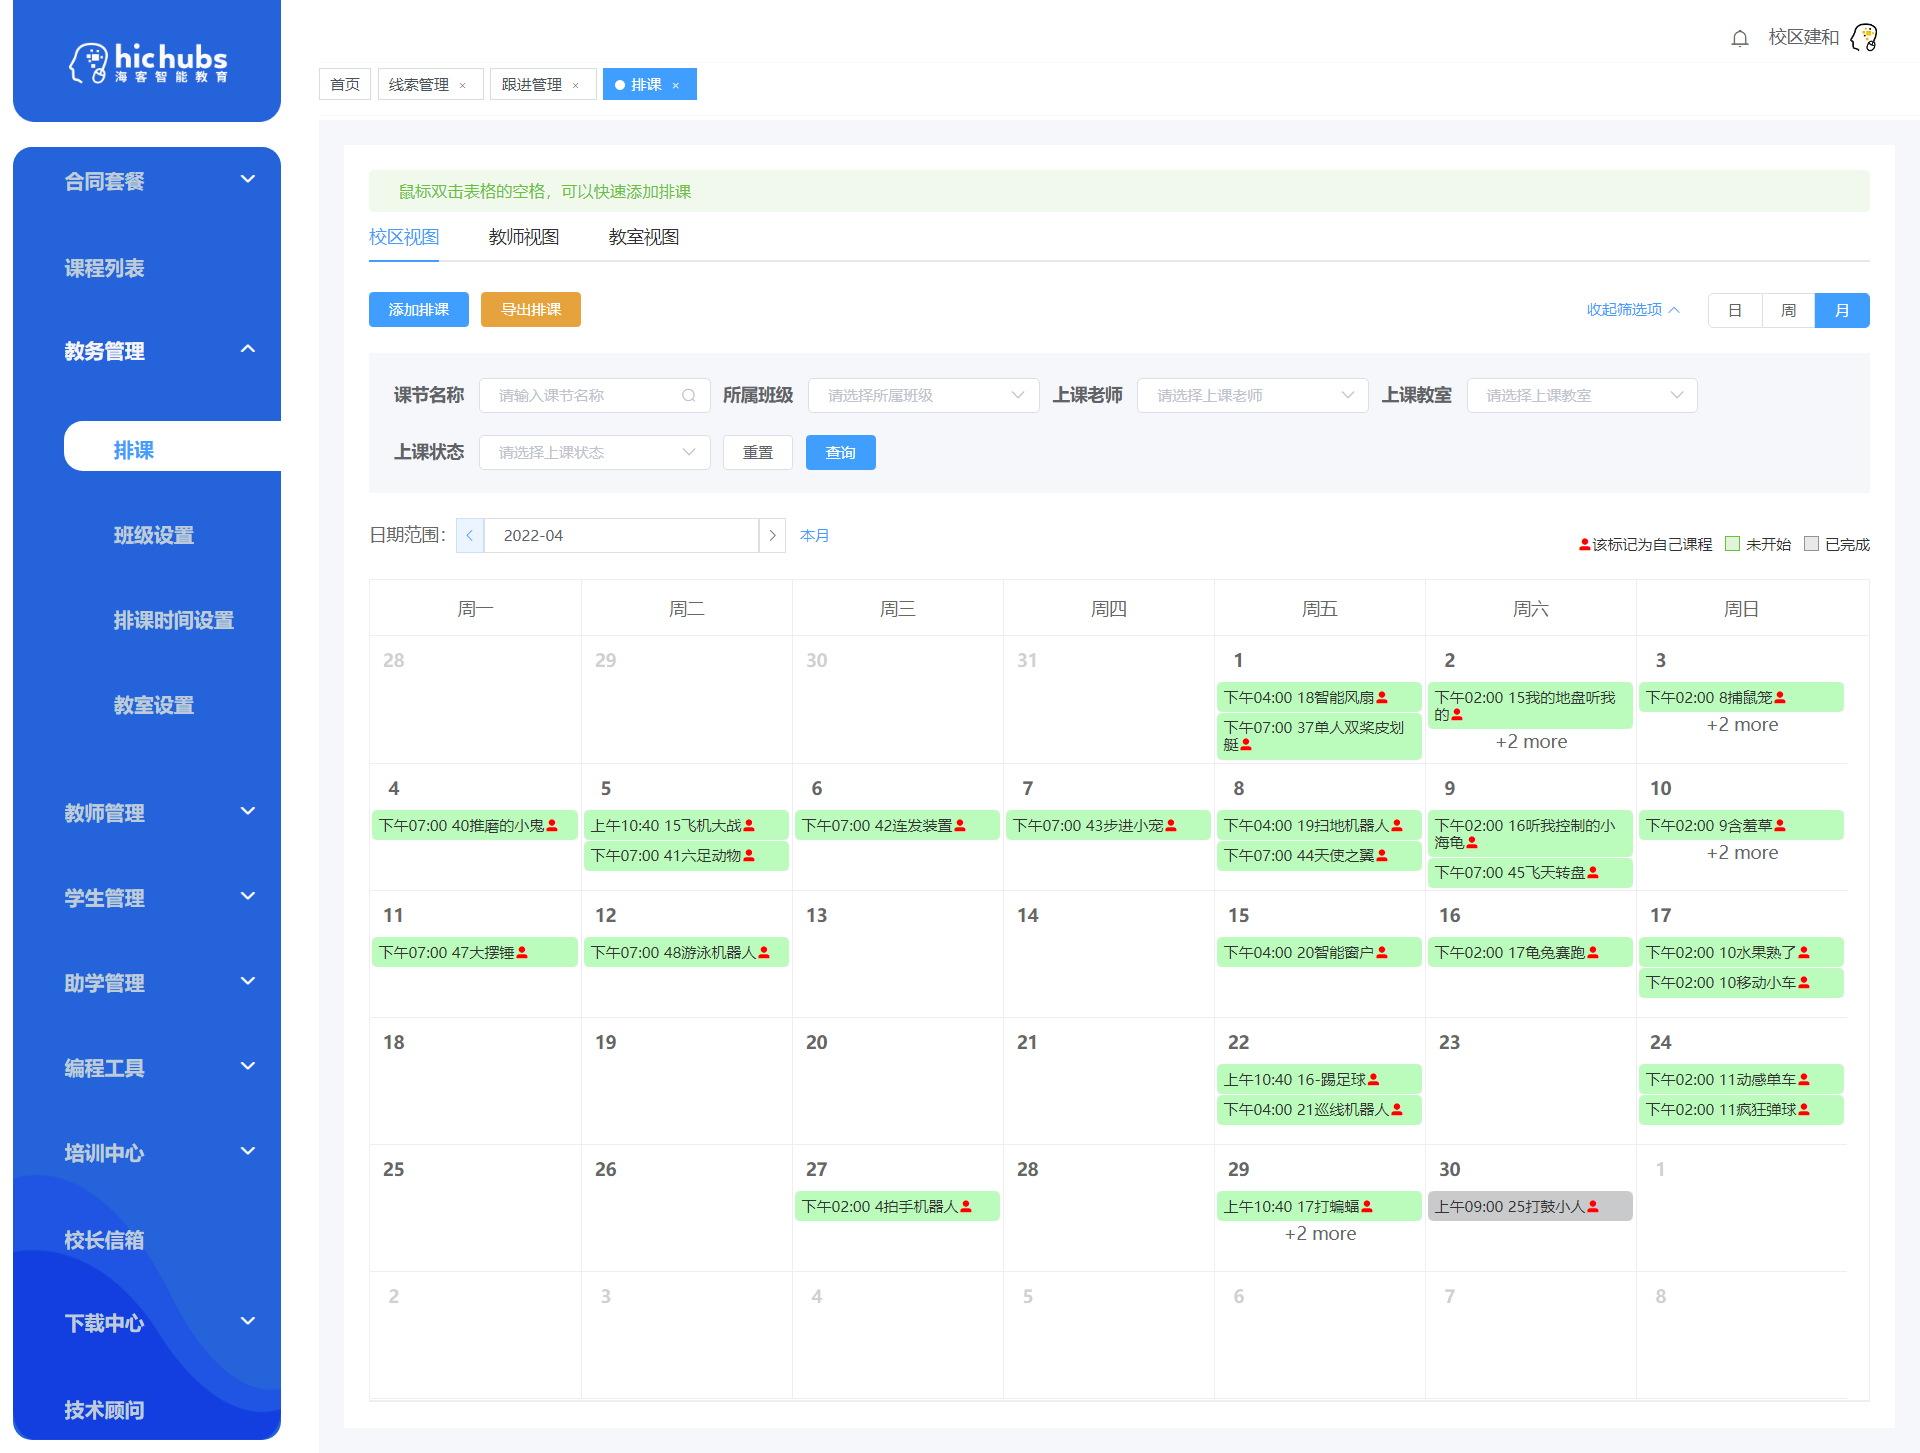The height and width of the screenshot is (1453, 1920).
Task: Open 所属班级 dropdown
Action: (924, 396)
